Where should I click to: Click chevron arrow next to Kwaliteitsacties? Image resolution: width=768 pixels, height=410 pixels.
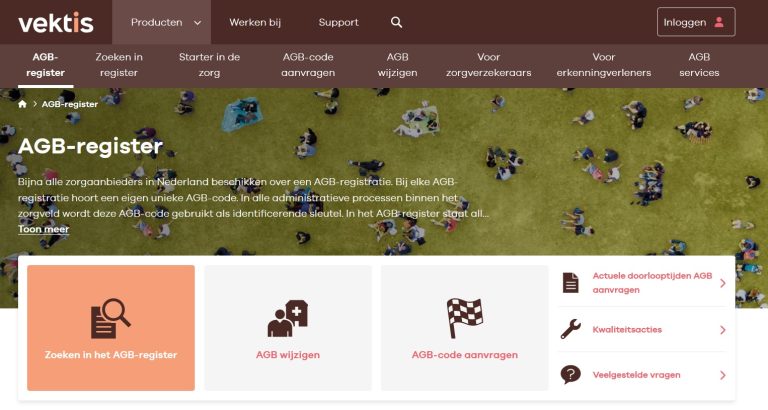pyautogui.click(x=722, y=330)
